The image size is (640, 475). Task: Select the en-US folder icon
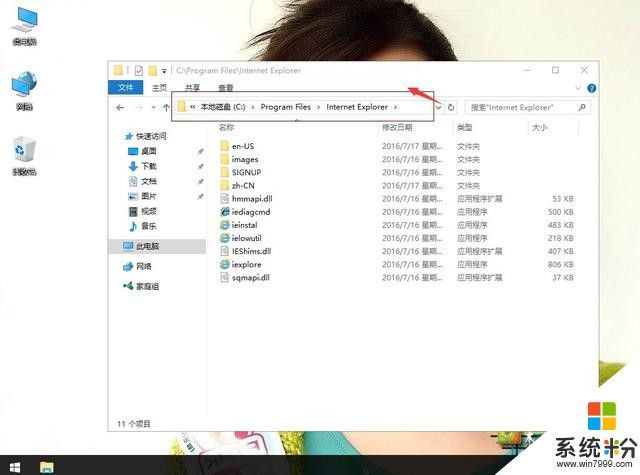tap(224, 146)
